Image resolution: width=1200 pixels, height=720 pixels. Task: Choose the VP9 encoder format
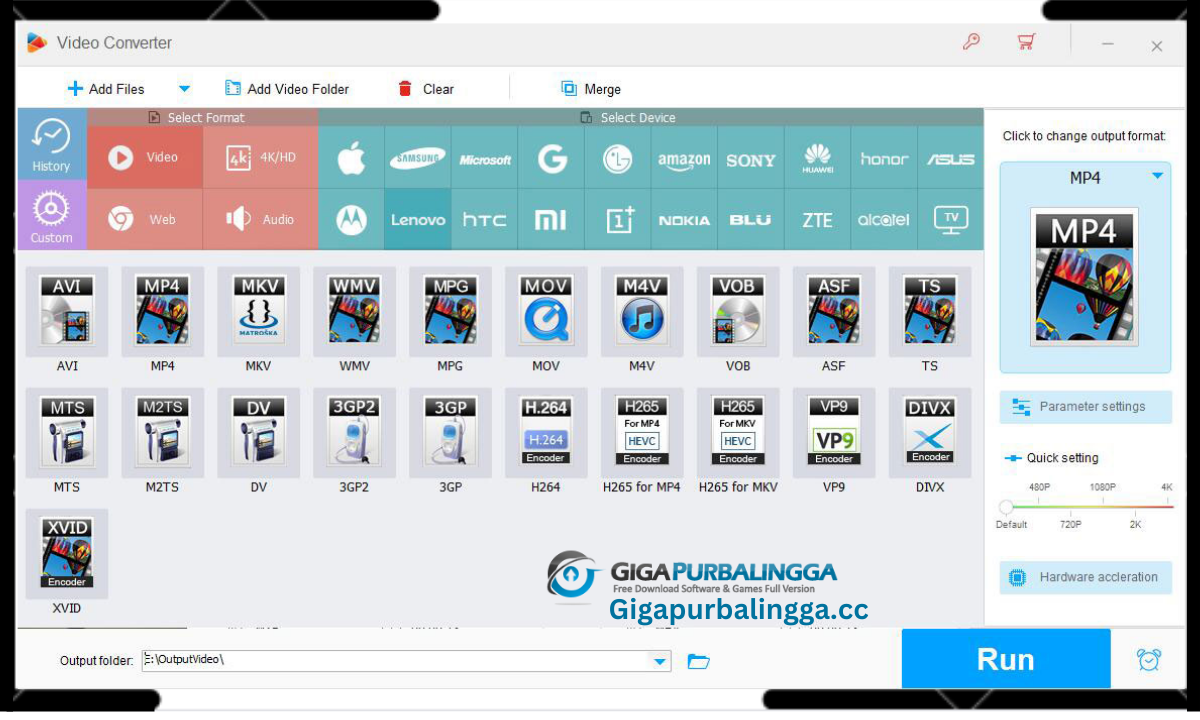(834, 433)
